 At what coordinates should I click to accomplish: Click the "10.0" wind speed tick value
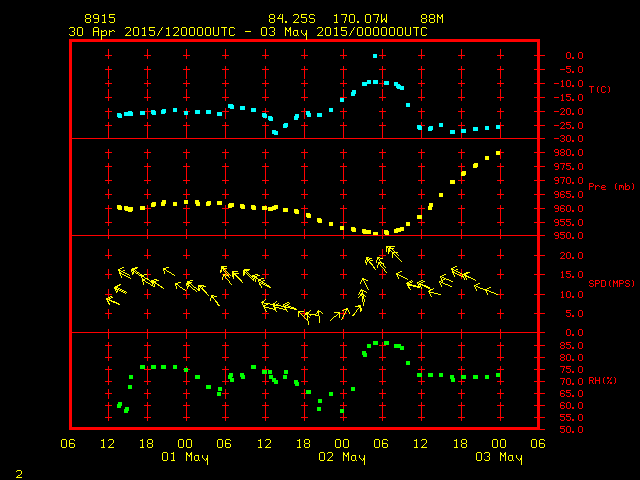[571, 295]
